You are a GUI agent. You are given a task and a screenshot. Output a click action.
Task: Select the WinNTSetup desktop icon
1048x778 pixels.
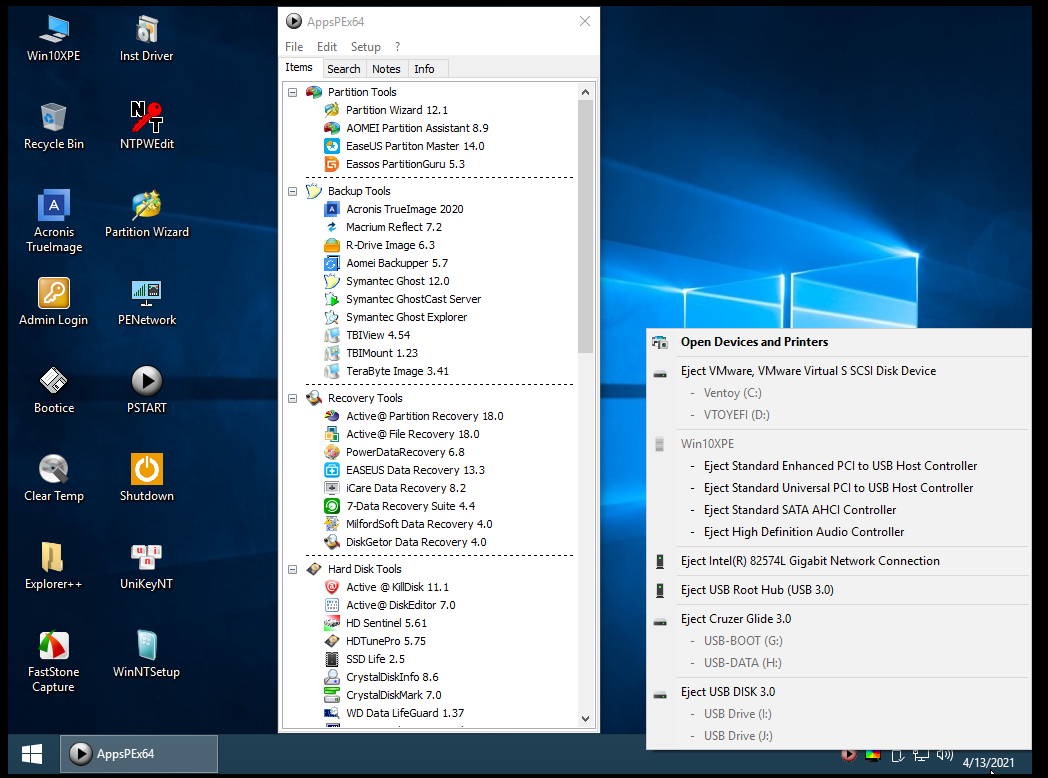tap(146, 654)
